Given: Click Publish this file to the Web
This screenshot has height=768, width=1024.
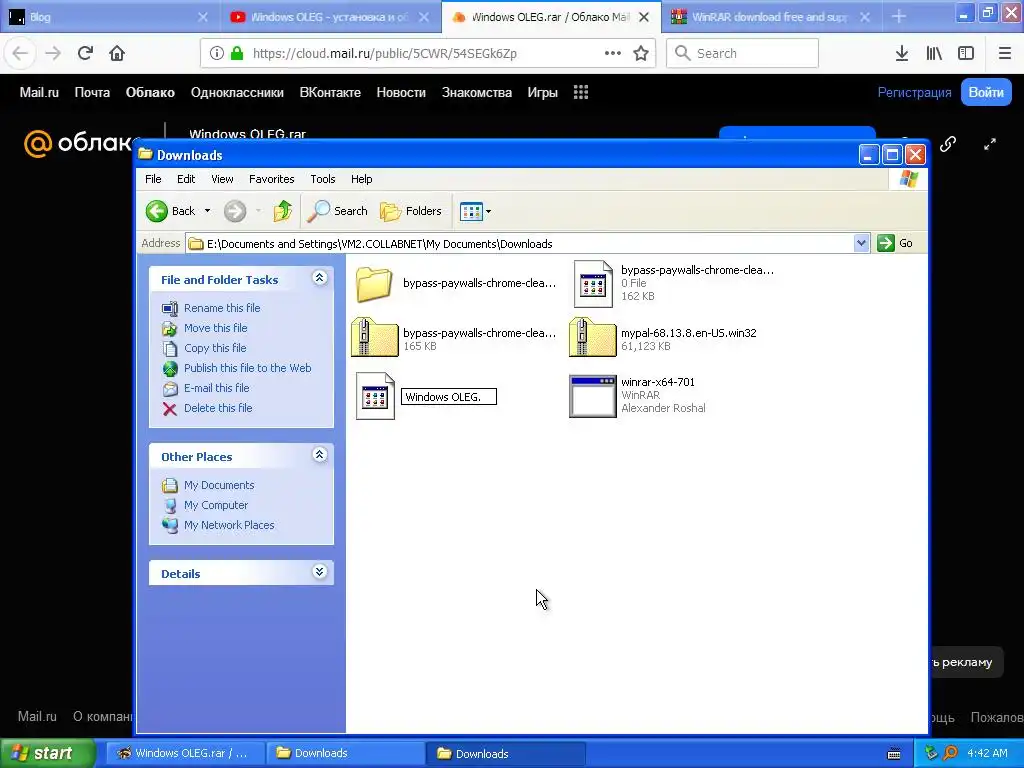Looking at the screenshot, I should (x=248, y=368).
